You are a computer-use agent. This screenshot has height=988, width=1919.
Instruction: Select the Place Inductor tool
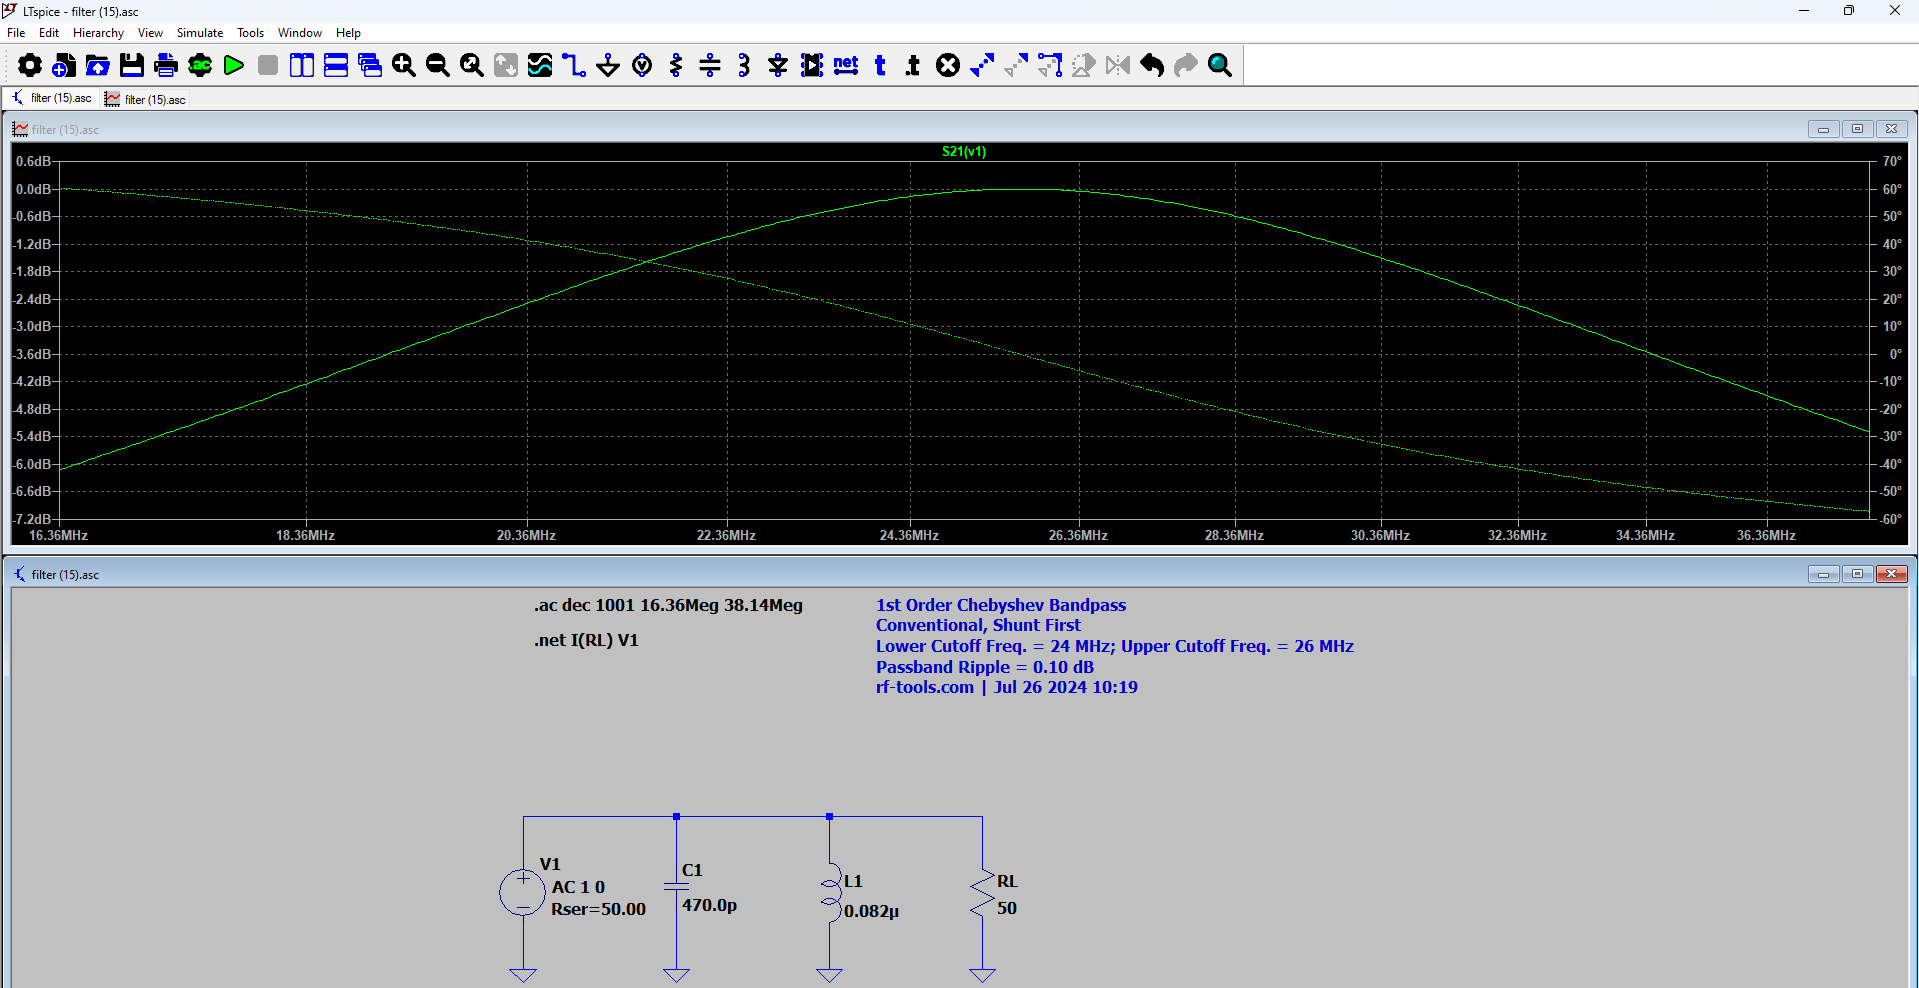tap(744, 65)
